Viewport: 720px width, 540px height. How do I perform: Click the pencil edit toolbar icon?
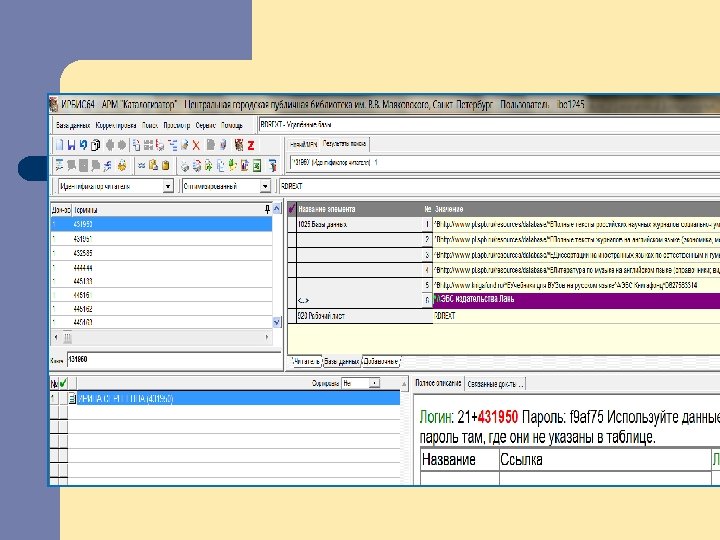click(185, 145)
